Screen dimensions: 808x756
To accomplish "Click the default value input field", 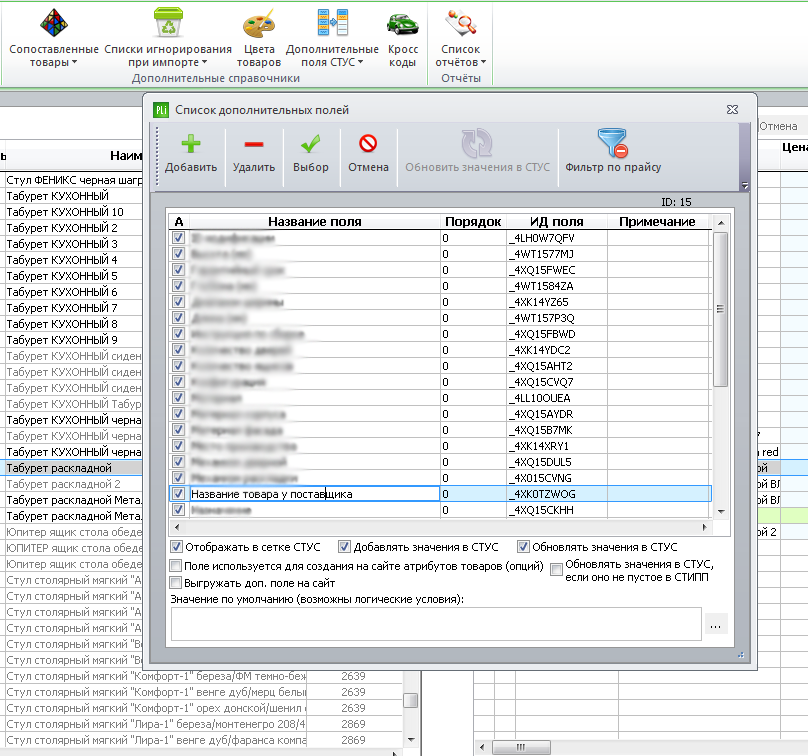I will pos(436,624).
